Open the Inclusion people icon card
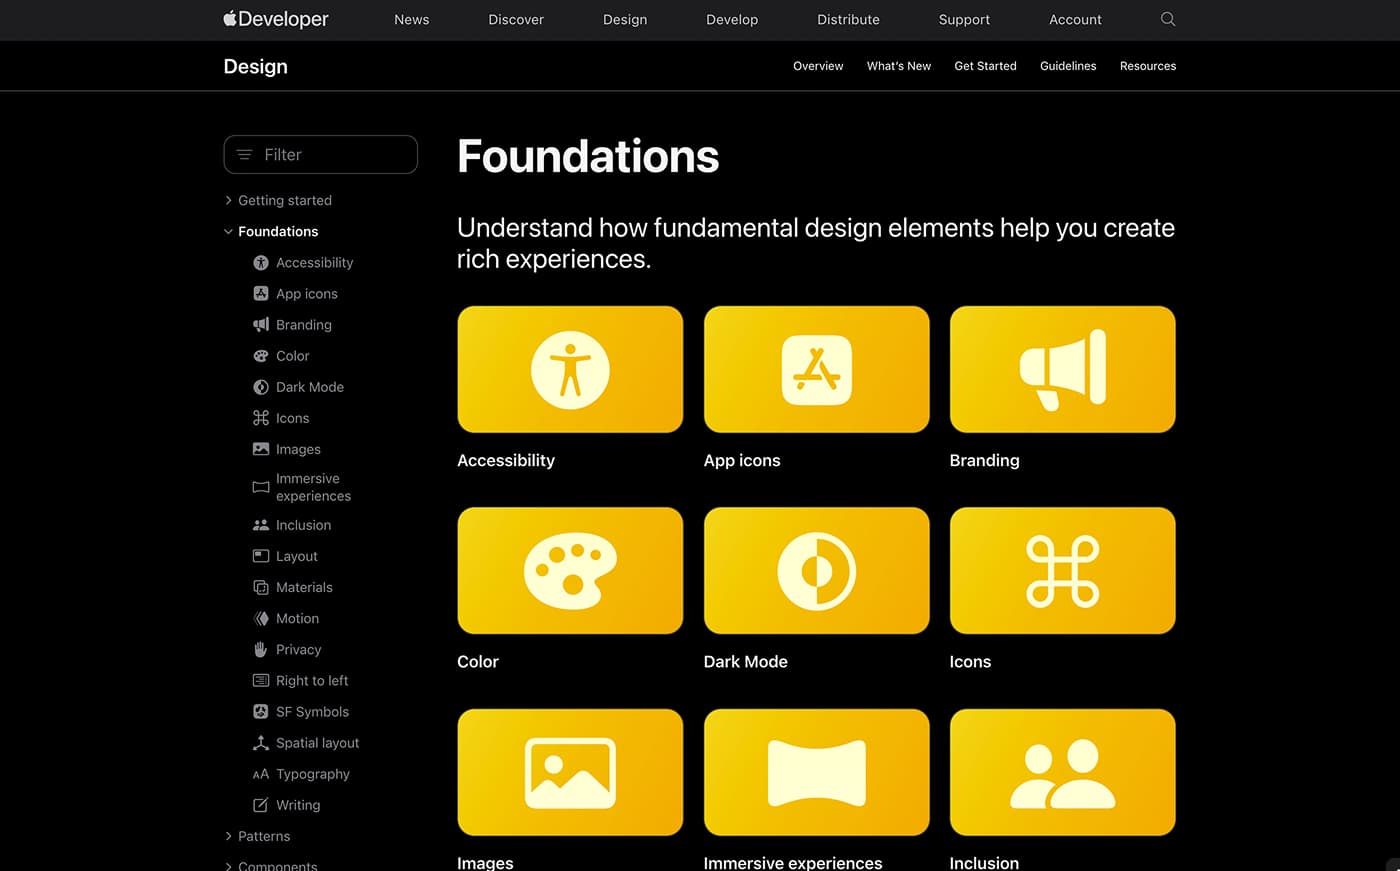 tap(1062, 772)
